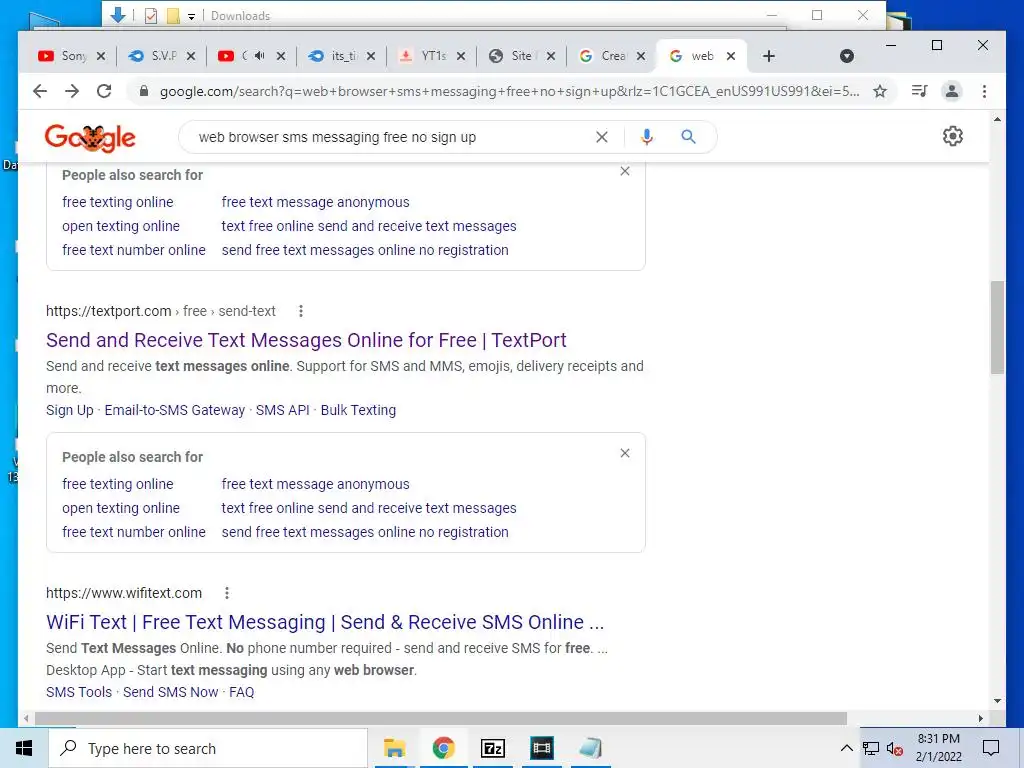Viewport: 1024px width, 768px height.
Task: Mute the audio-playing YouTube tab
Action: point(259,56)
